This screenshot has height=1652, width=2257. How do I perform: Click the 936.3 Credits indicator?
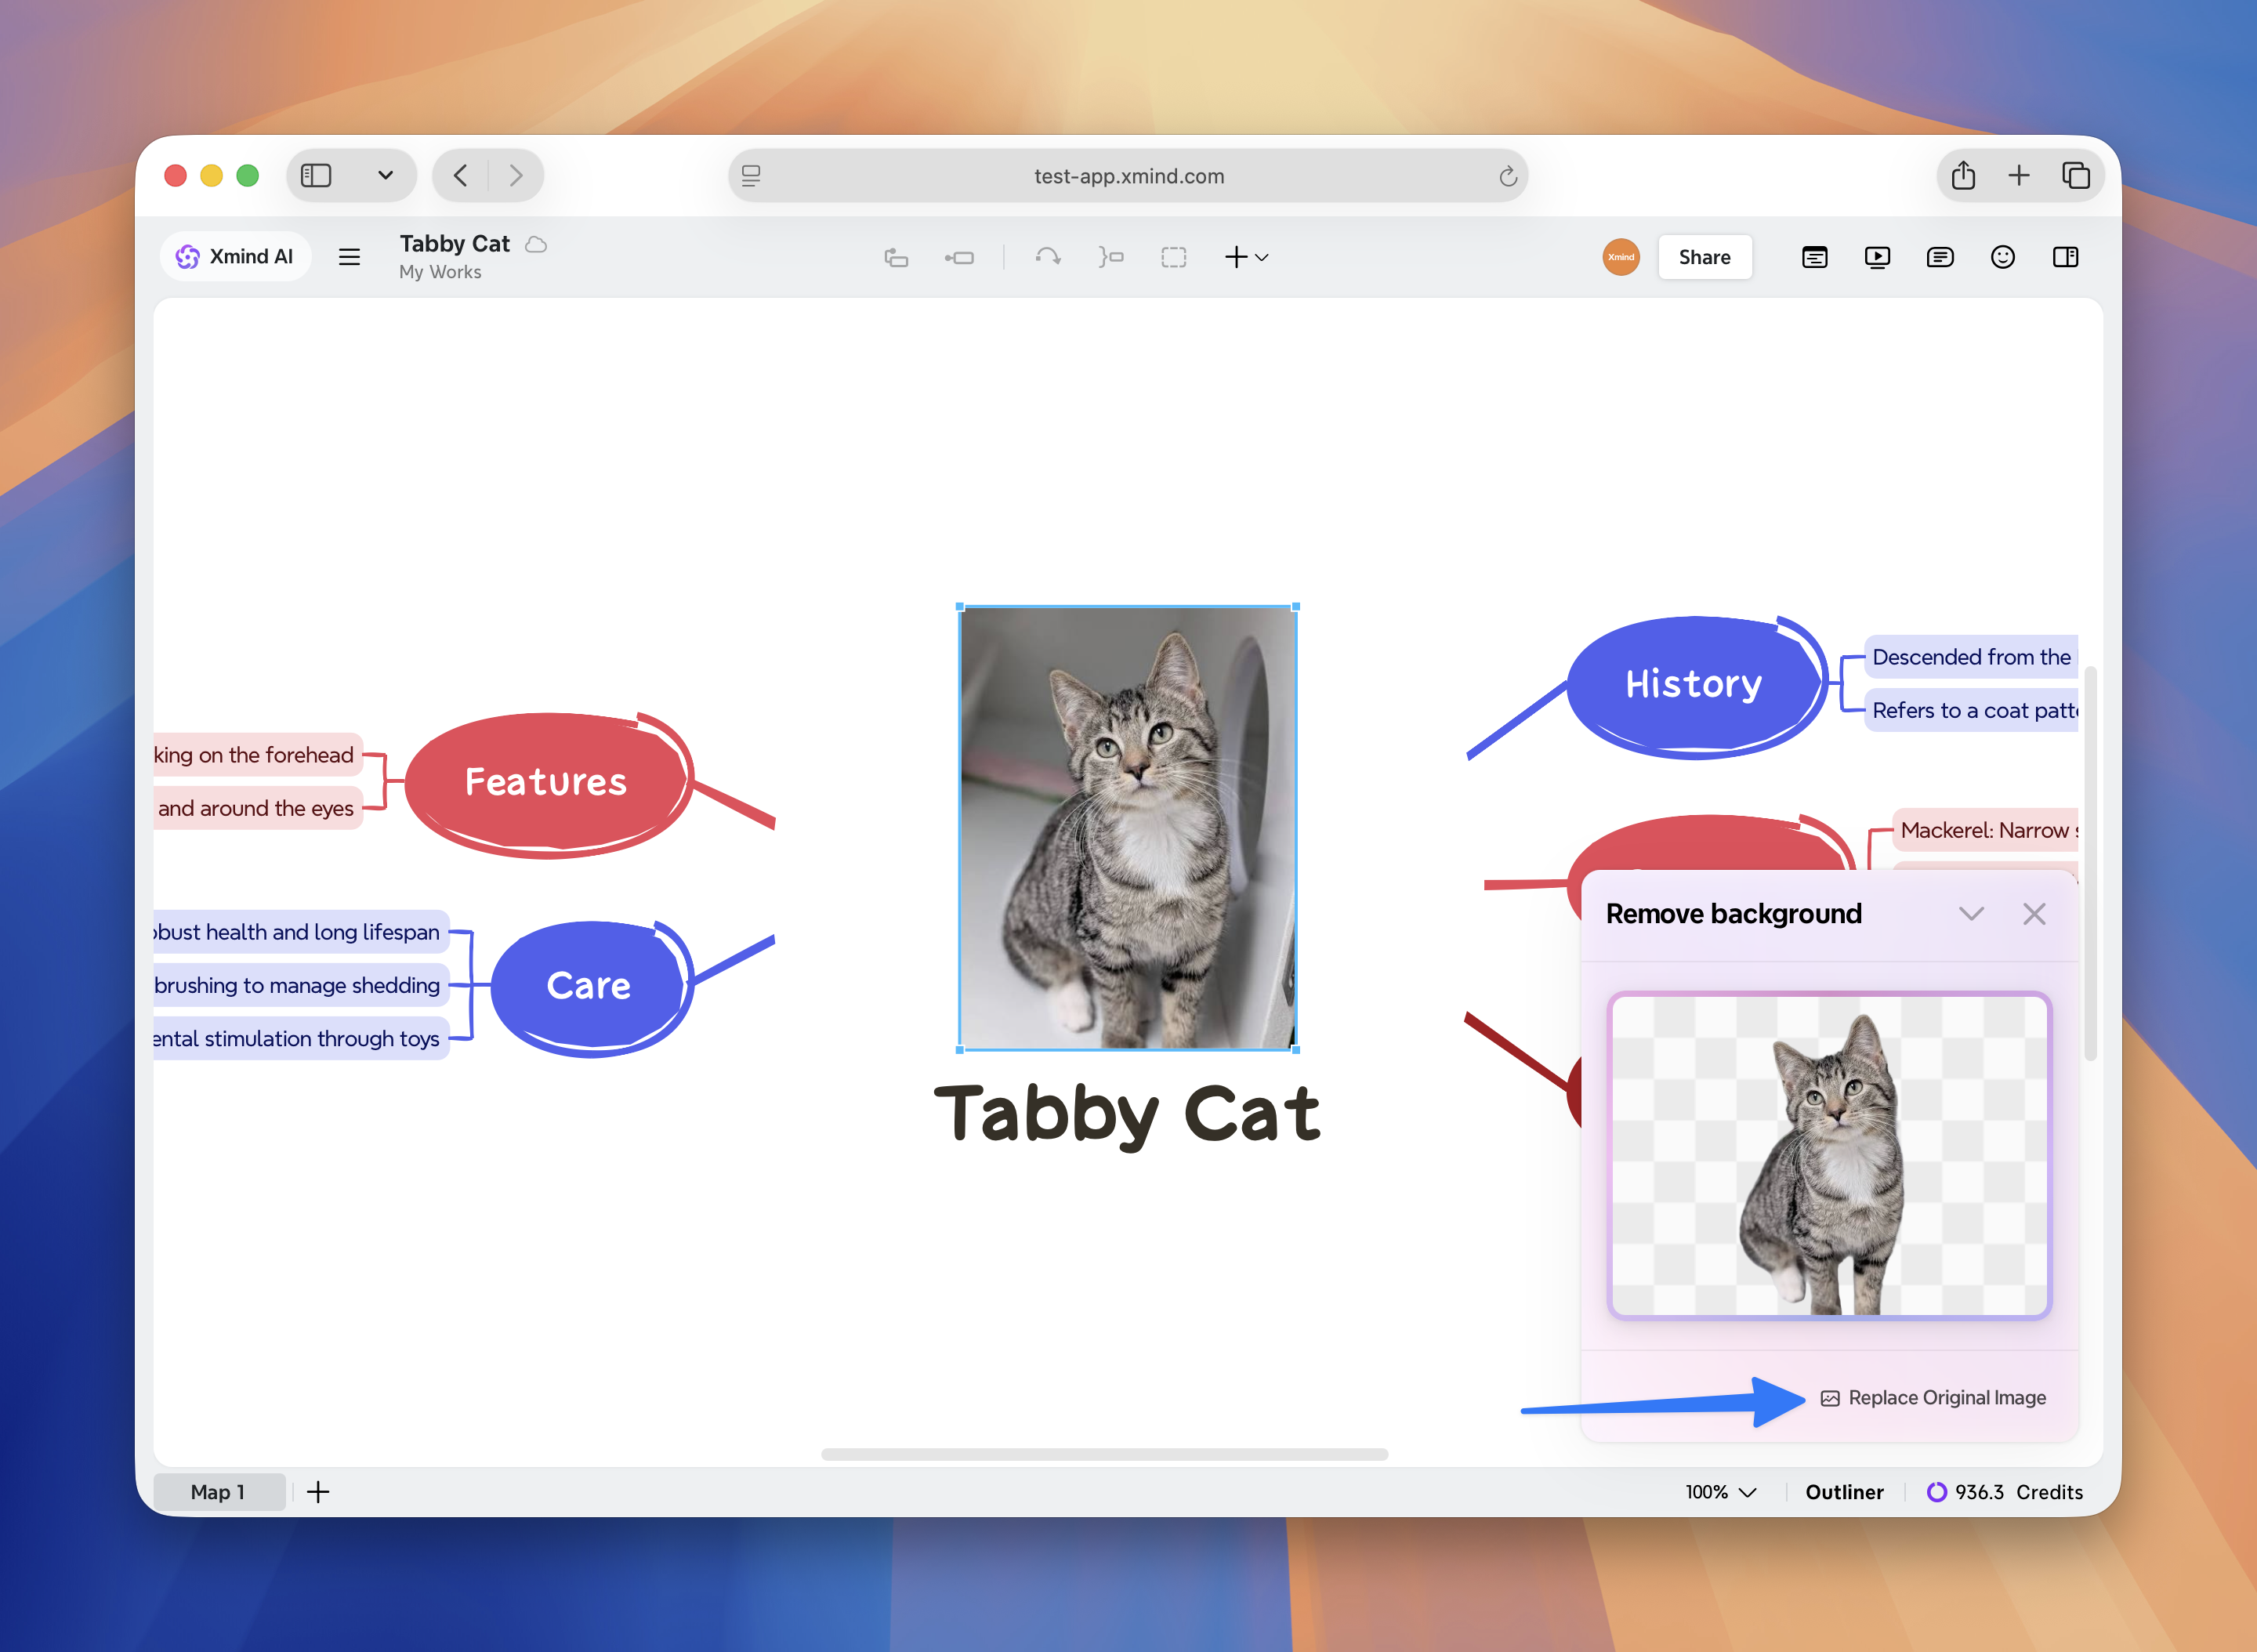click(x=2005, y=1492)
